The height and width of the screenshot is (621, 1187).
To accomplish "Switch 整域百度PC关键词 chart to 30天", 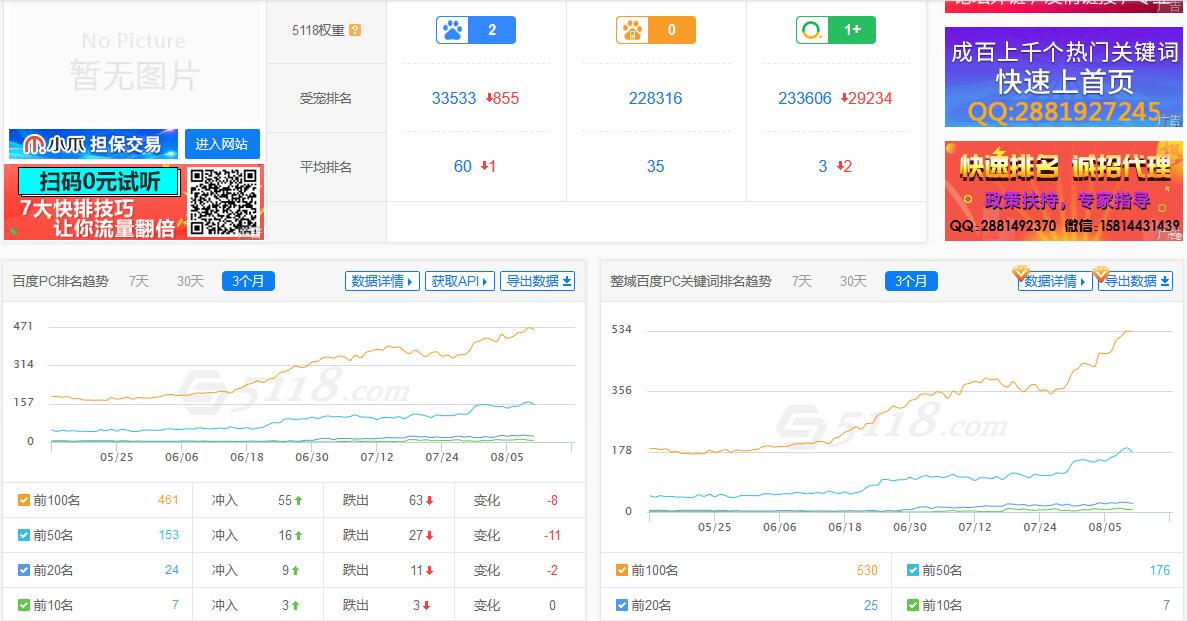I will click(x=853, y=281).
